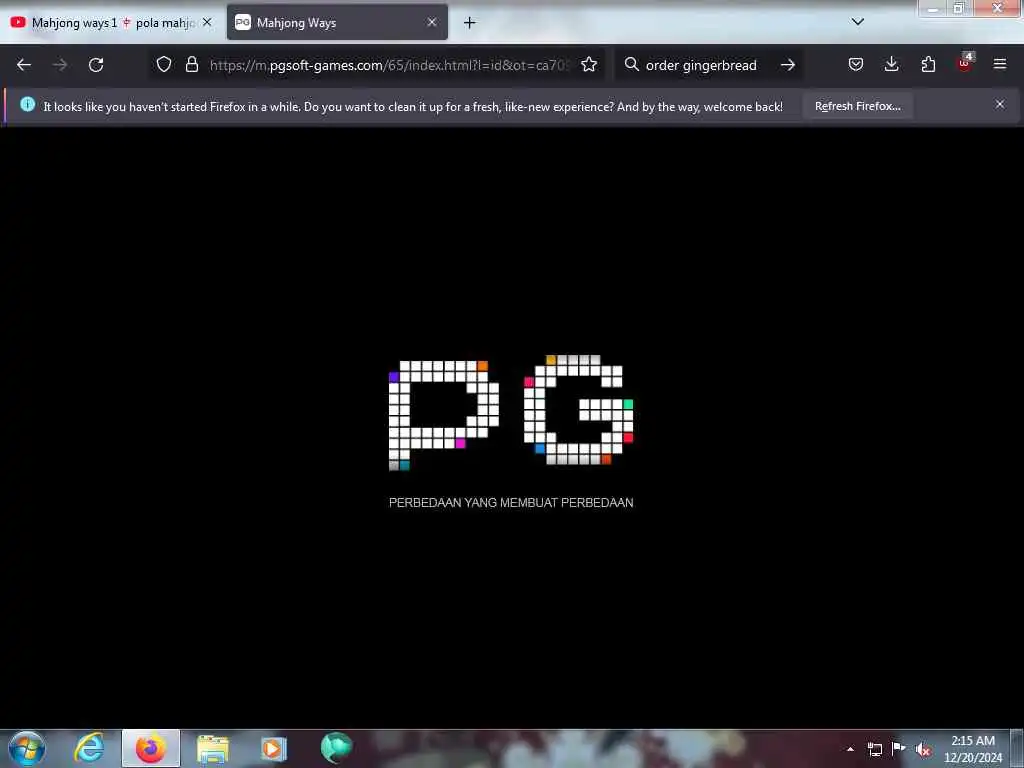The width and height of the screenshot is (1024, 768).
Task: Open Save to Pocket
Action: (x=856, y=65)
